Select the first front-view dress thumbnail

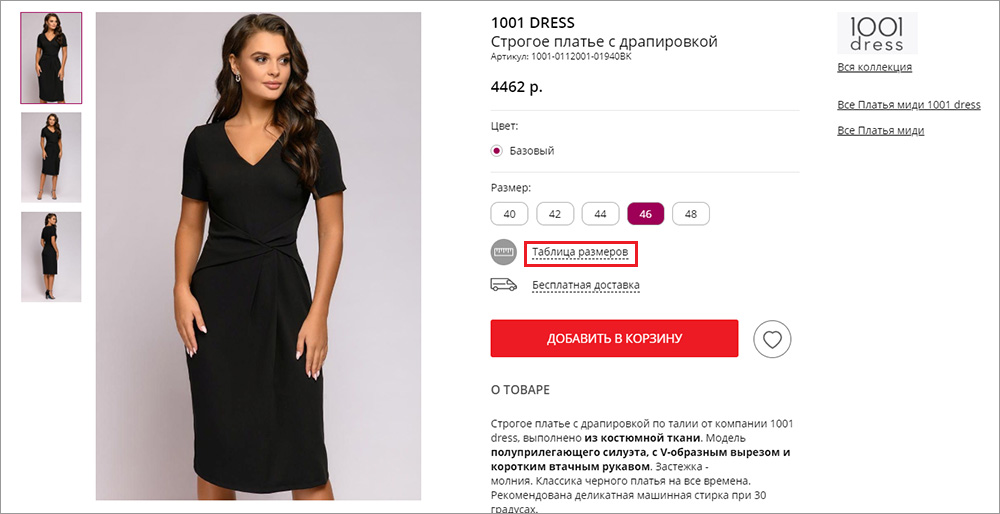[x=51, y=58]
